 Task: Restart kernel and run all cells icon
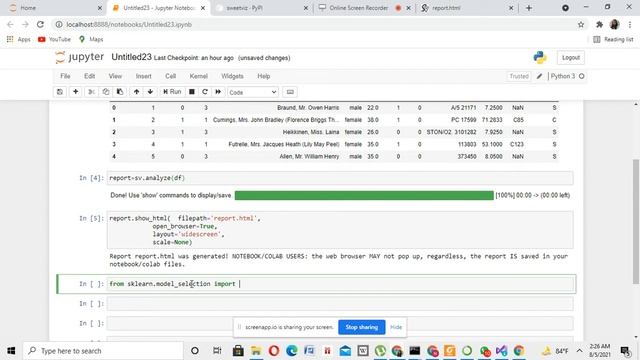218,92
